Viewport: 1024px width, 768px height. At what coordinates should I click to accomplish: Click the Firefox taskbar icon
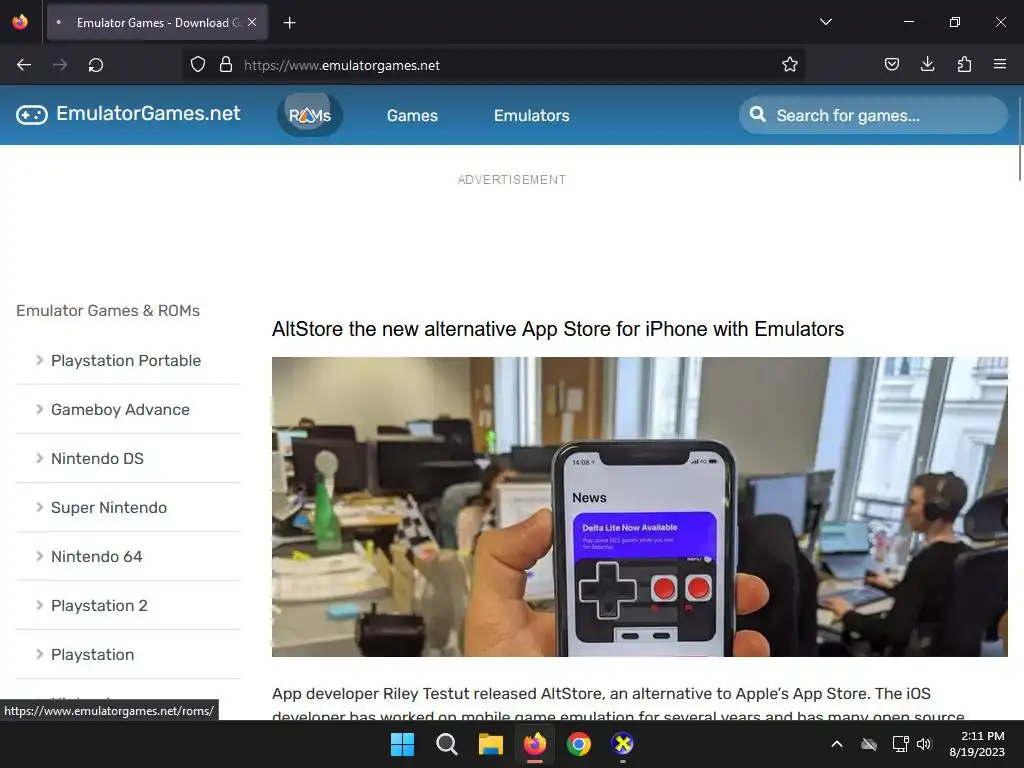[x=535, y=744]
